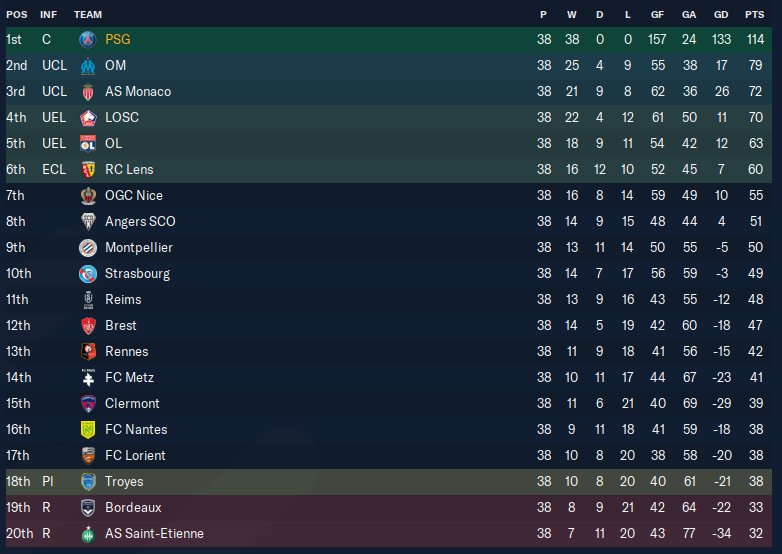
Task: Click the POS column header
Action: pos(16,15)
